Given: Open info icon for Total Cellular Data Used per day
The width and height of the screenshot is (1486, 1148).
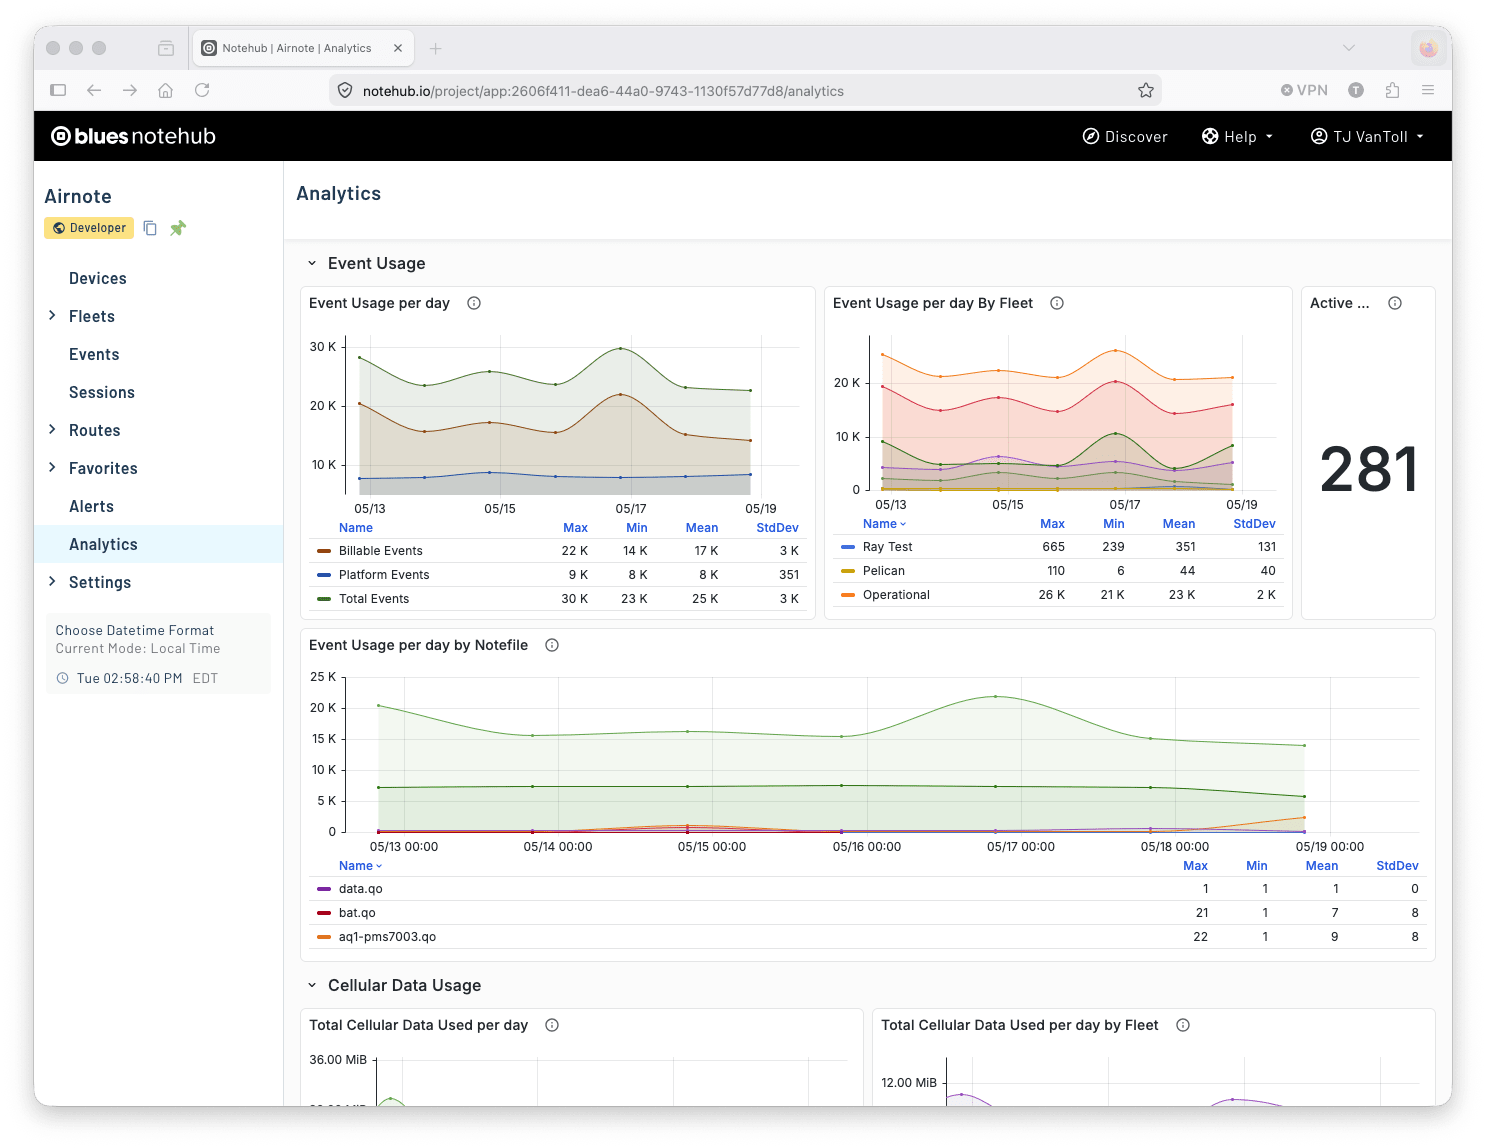Looking at the screenshot, I should click(552, 1025).
